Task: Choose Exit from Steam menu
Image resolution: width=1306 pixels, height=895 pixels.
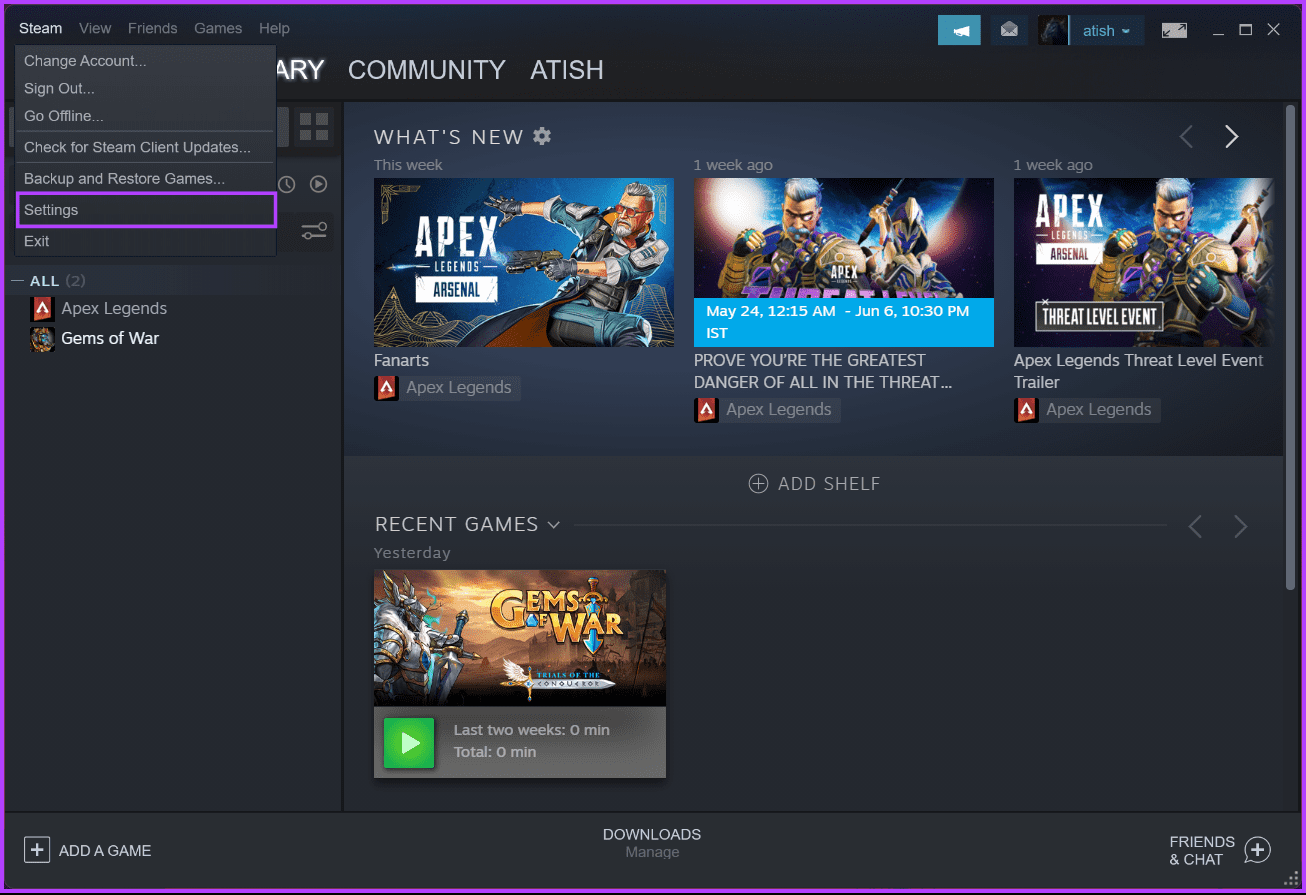Action: [145, 241]
